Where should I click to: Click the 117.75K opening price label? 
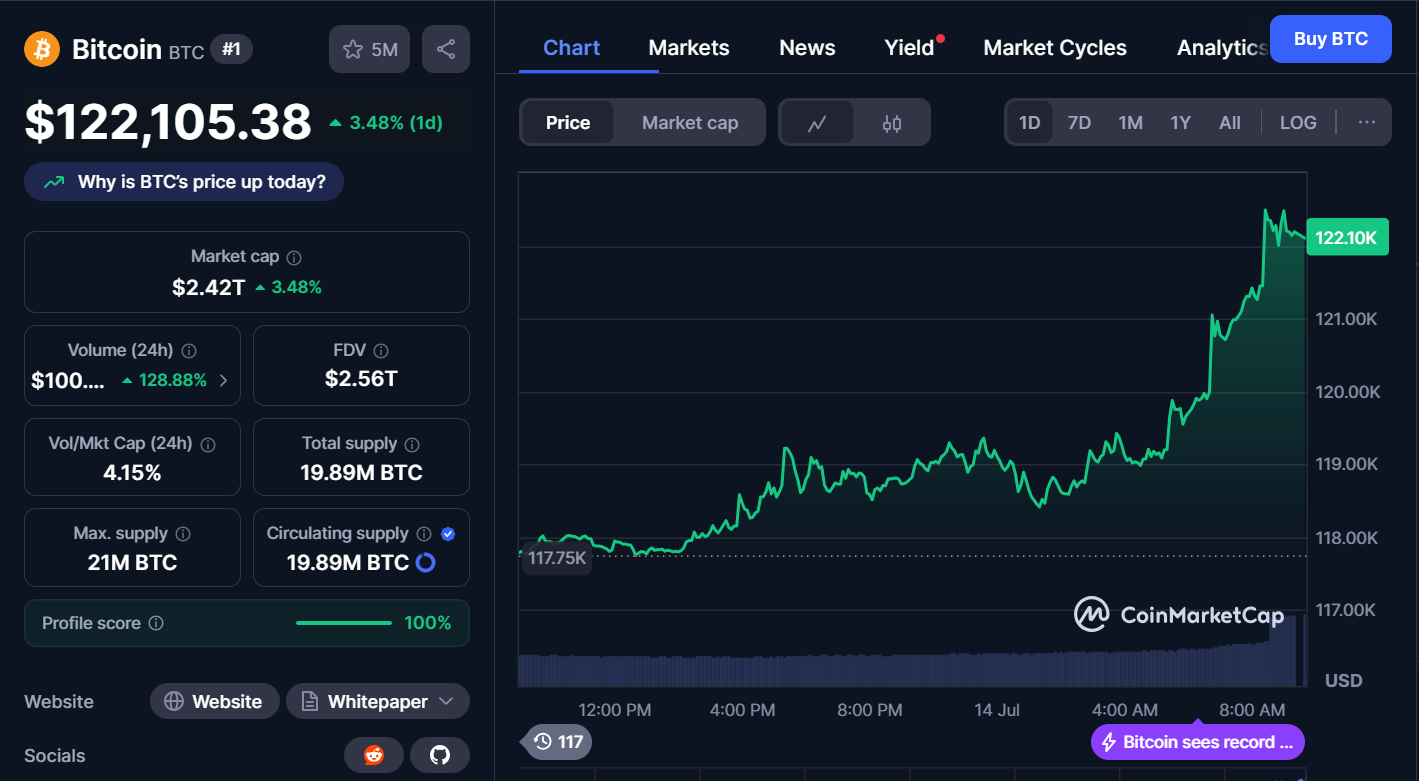pyautogui.click(x=557, y=558)
